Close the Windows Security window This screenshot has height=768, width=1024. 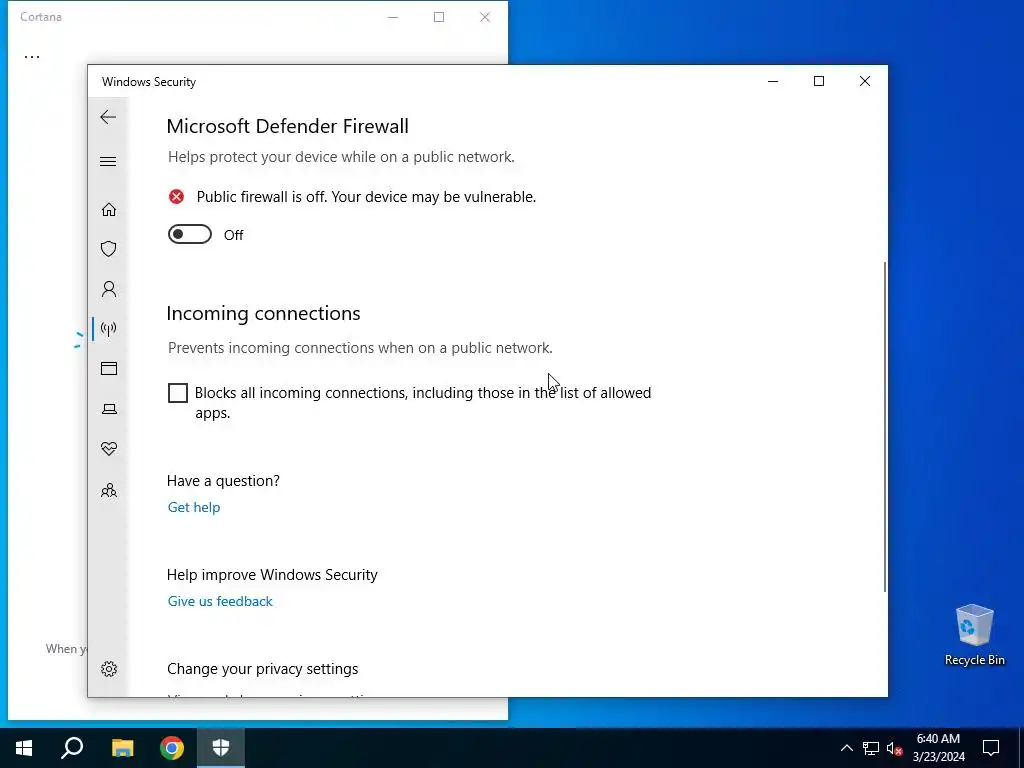point(865,81)
